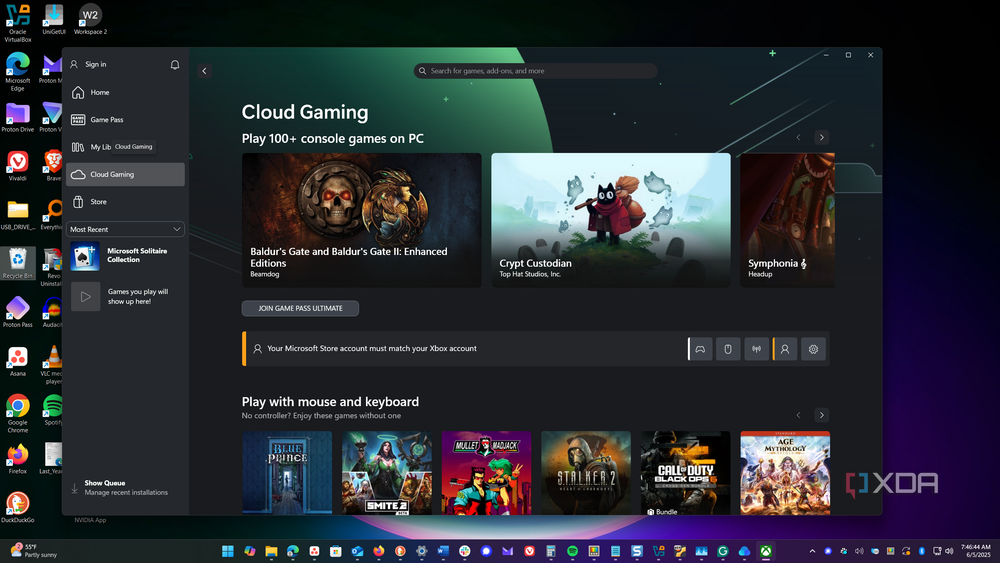Open Firefox desktop shortcut

click(x=18, y=459)
